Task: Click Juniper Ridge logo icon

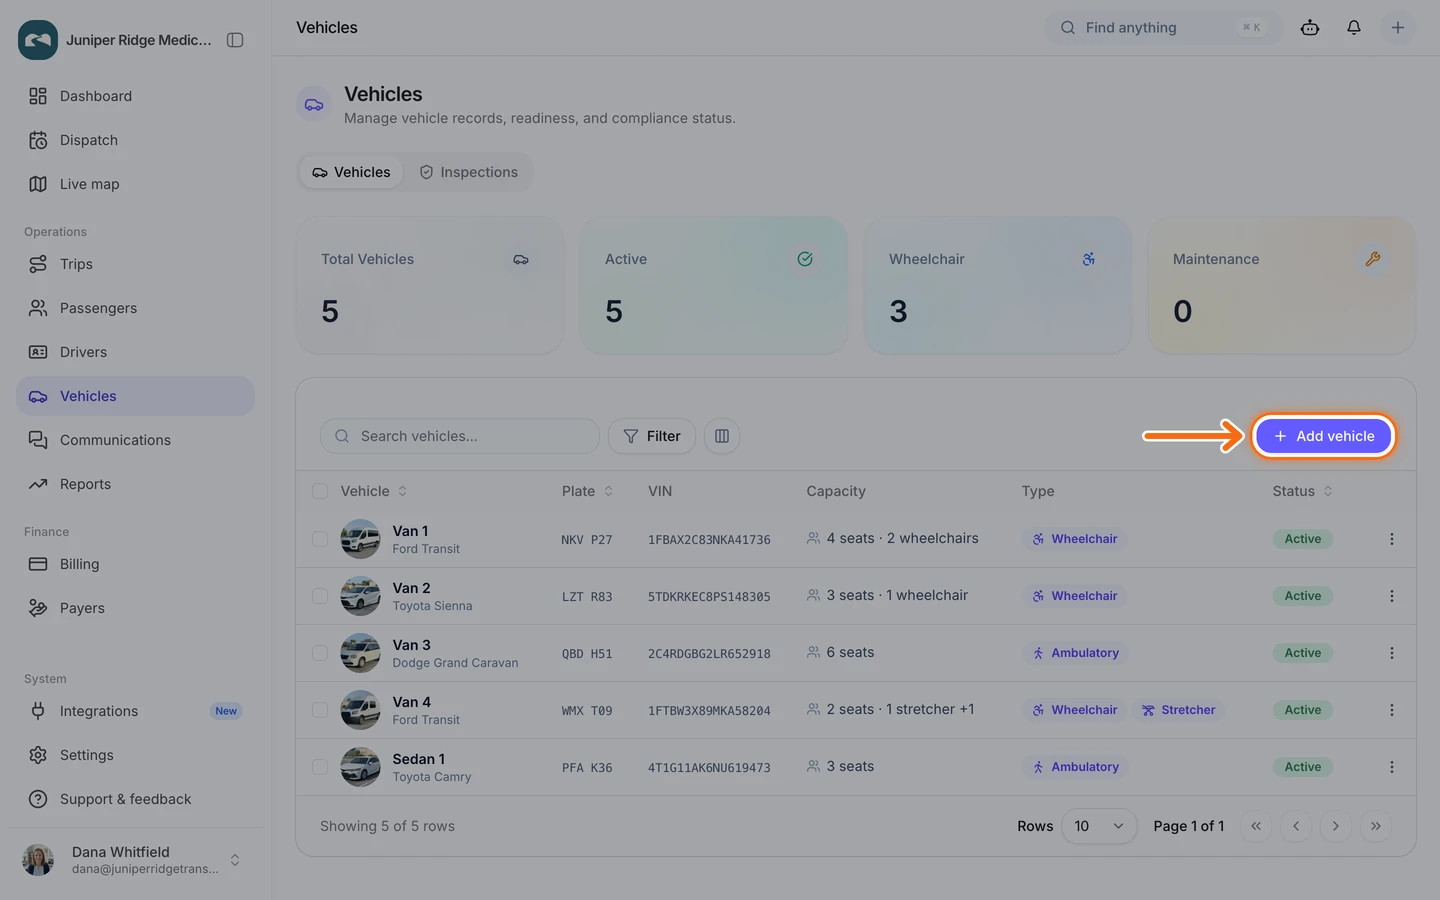Action: [x=38, y=40]
